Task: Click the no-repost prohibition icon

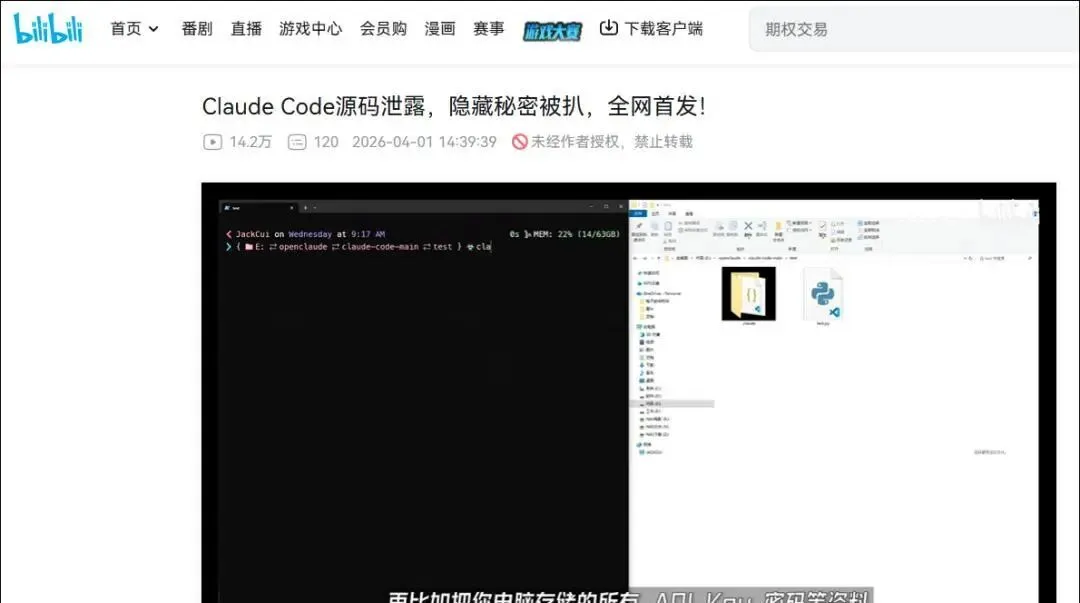Action: click(519, 142)
